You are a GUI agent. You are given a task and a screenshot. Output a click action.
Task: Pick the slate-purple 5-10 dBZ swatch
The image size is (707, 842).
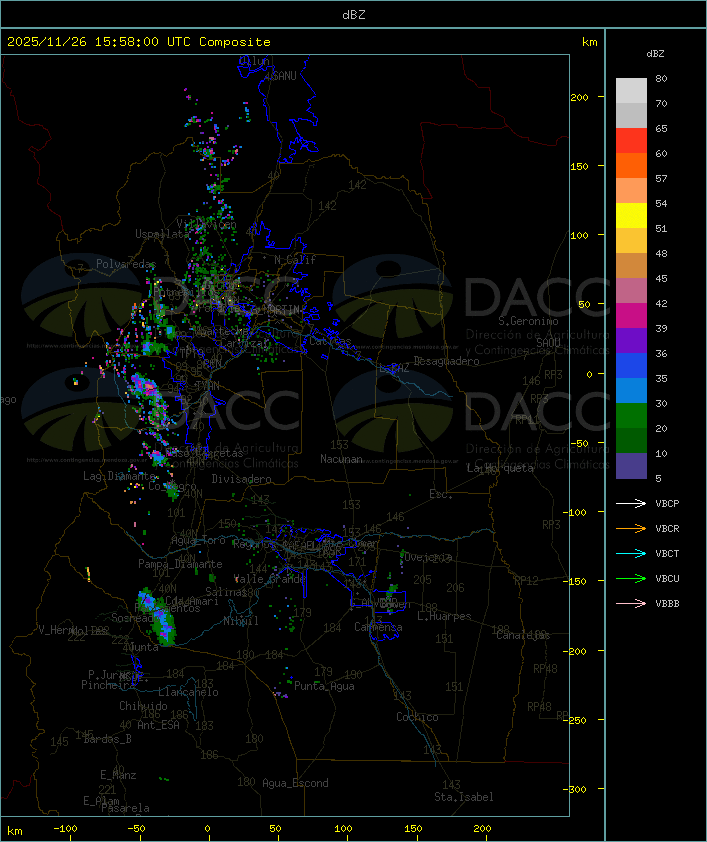pyautogui.click(x=631, y=466)
